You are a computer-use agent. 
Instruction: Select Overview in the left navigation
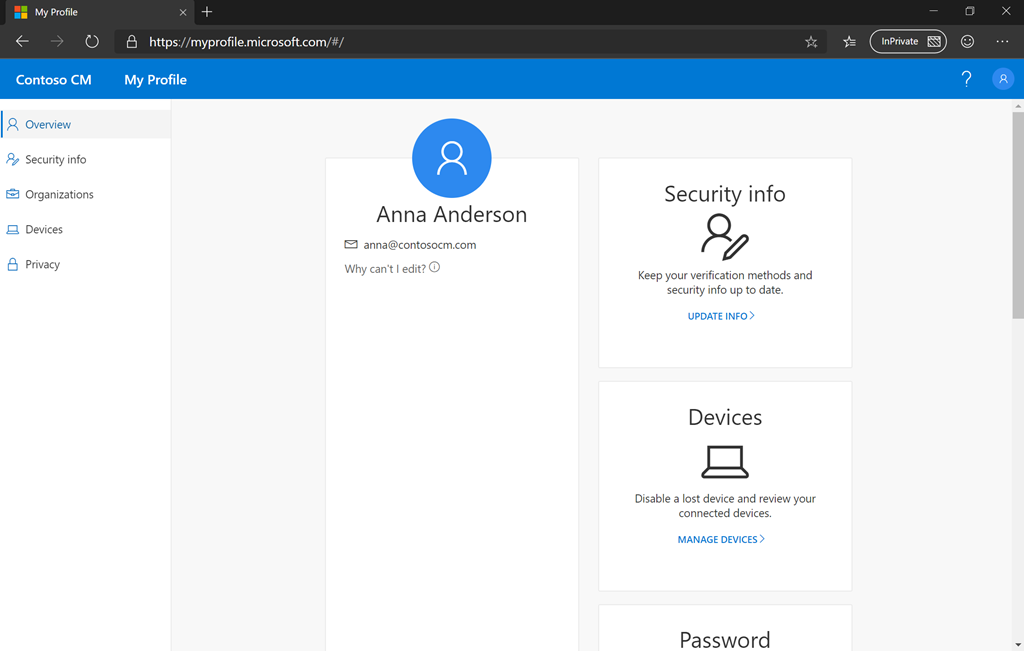coord(48,125)
